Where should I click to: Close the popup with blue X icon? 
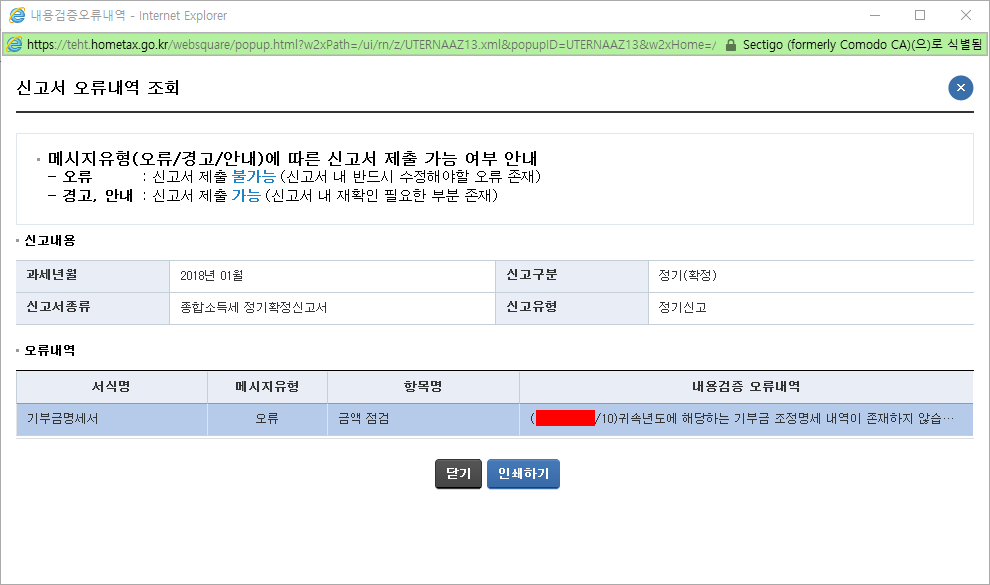960,88
